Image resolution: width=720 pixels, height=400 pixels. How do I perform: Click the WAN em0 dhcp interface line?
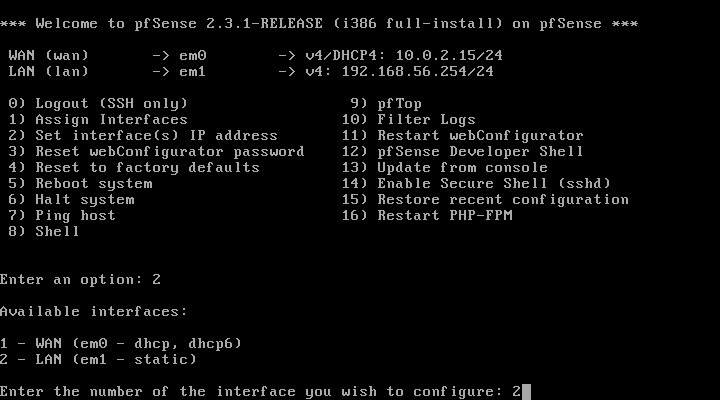click(x=121, y=344)
